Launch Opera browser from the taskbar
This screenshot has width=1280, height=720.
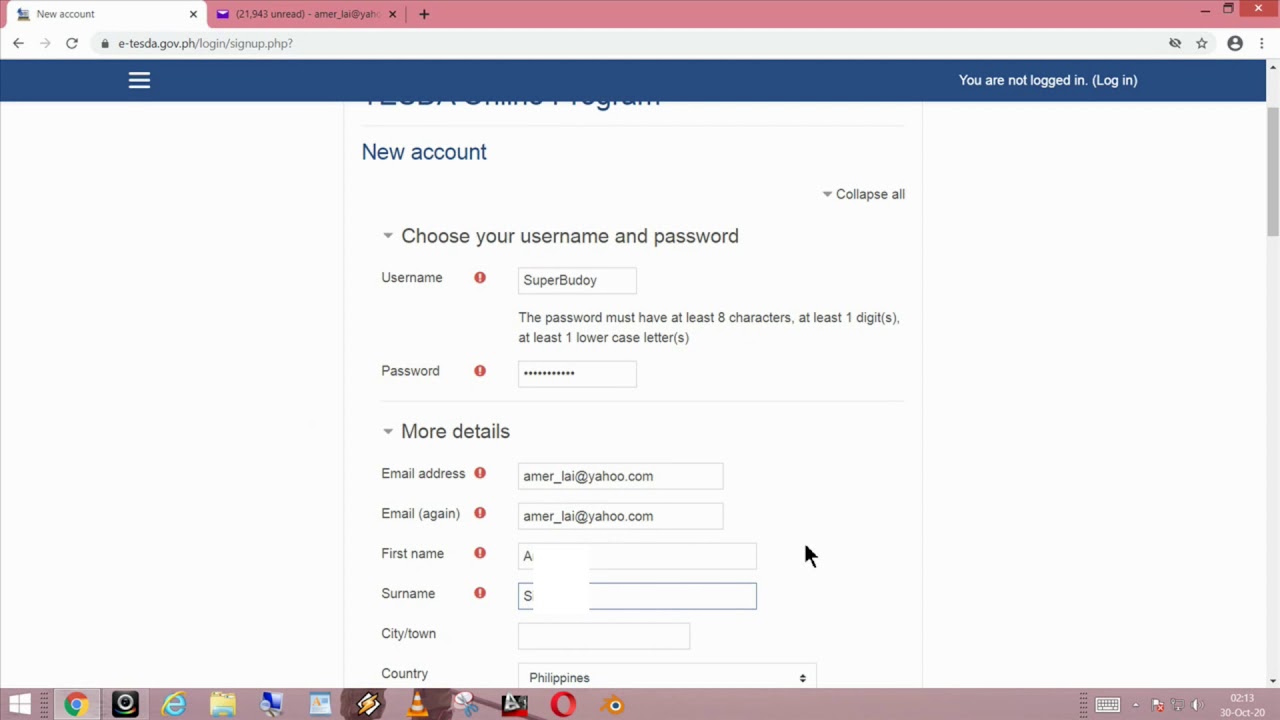(563, 704)
